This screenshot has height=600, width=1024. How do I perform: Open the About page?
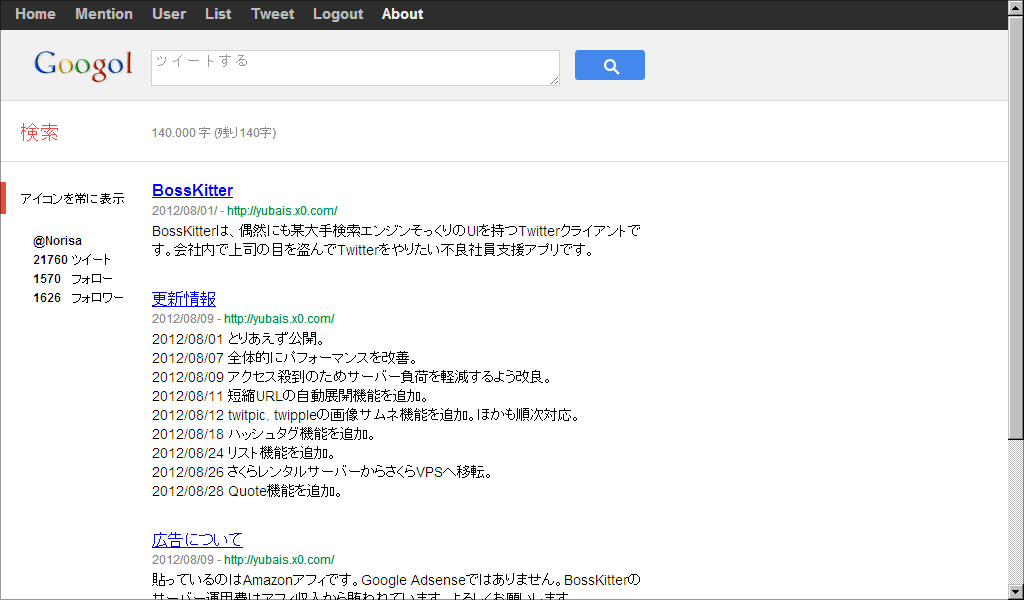(x=402, y=14)
